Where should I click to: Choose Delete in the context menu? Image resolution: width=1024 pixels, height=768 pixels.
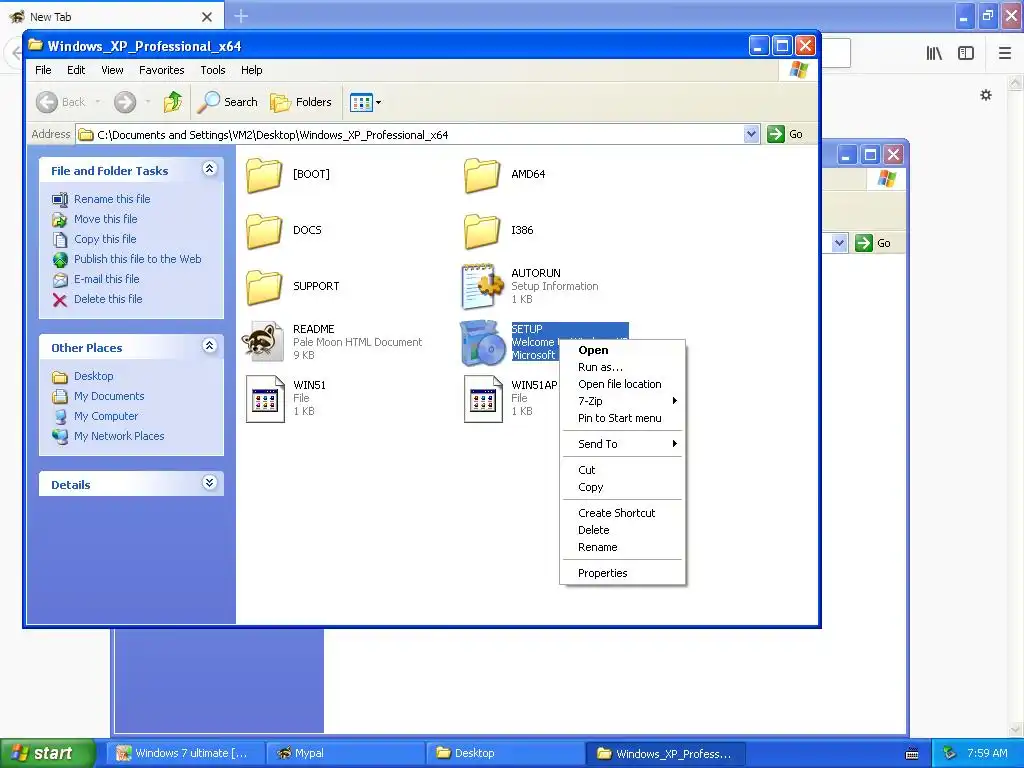tap(622, 530)
